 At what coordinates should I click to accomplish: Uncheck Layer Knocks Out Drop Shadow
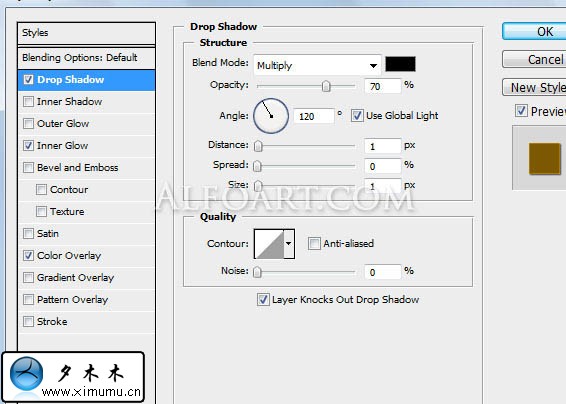click(x=263, y=299)
